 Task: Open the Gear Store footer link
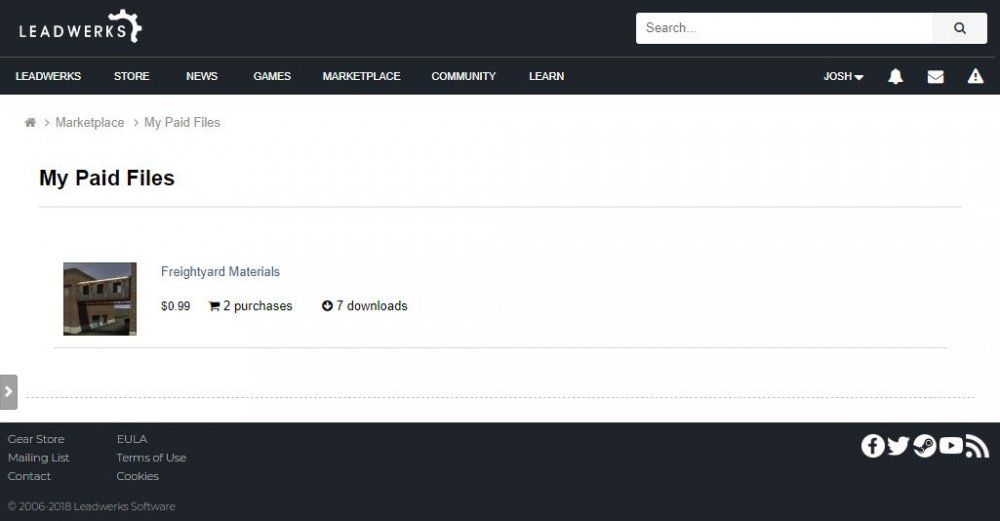[x=36, y=439]
